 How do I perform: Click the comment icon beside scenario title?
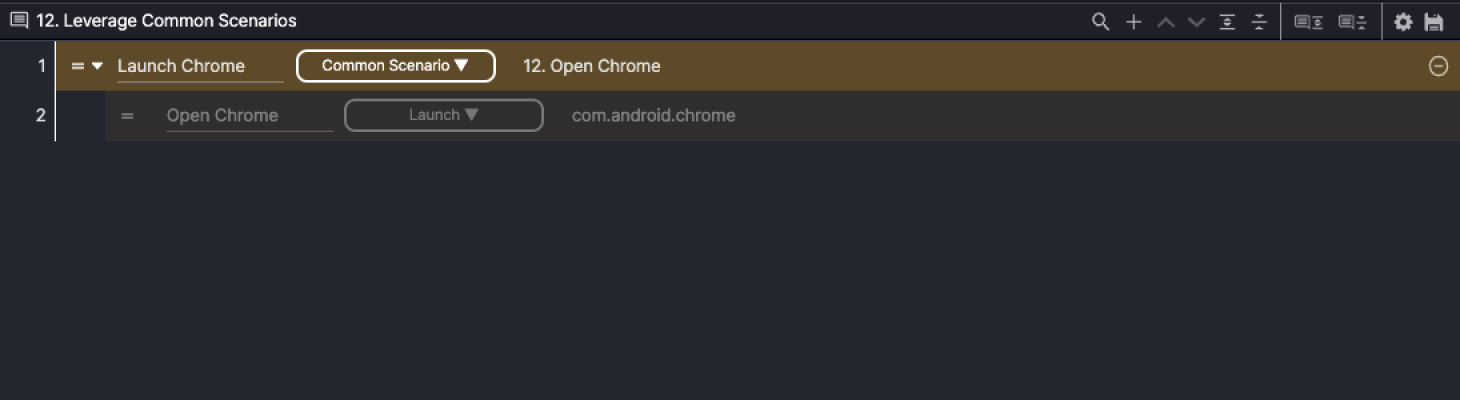click(19, 21)
